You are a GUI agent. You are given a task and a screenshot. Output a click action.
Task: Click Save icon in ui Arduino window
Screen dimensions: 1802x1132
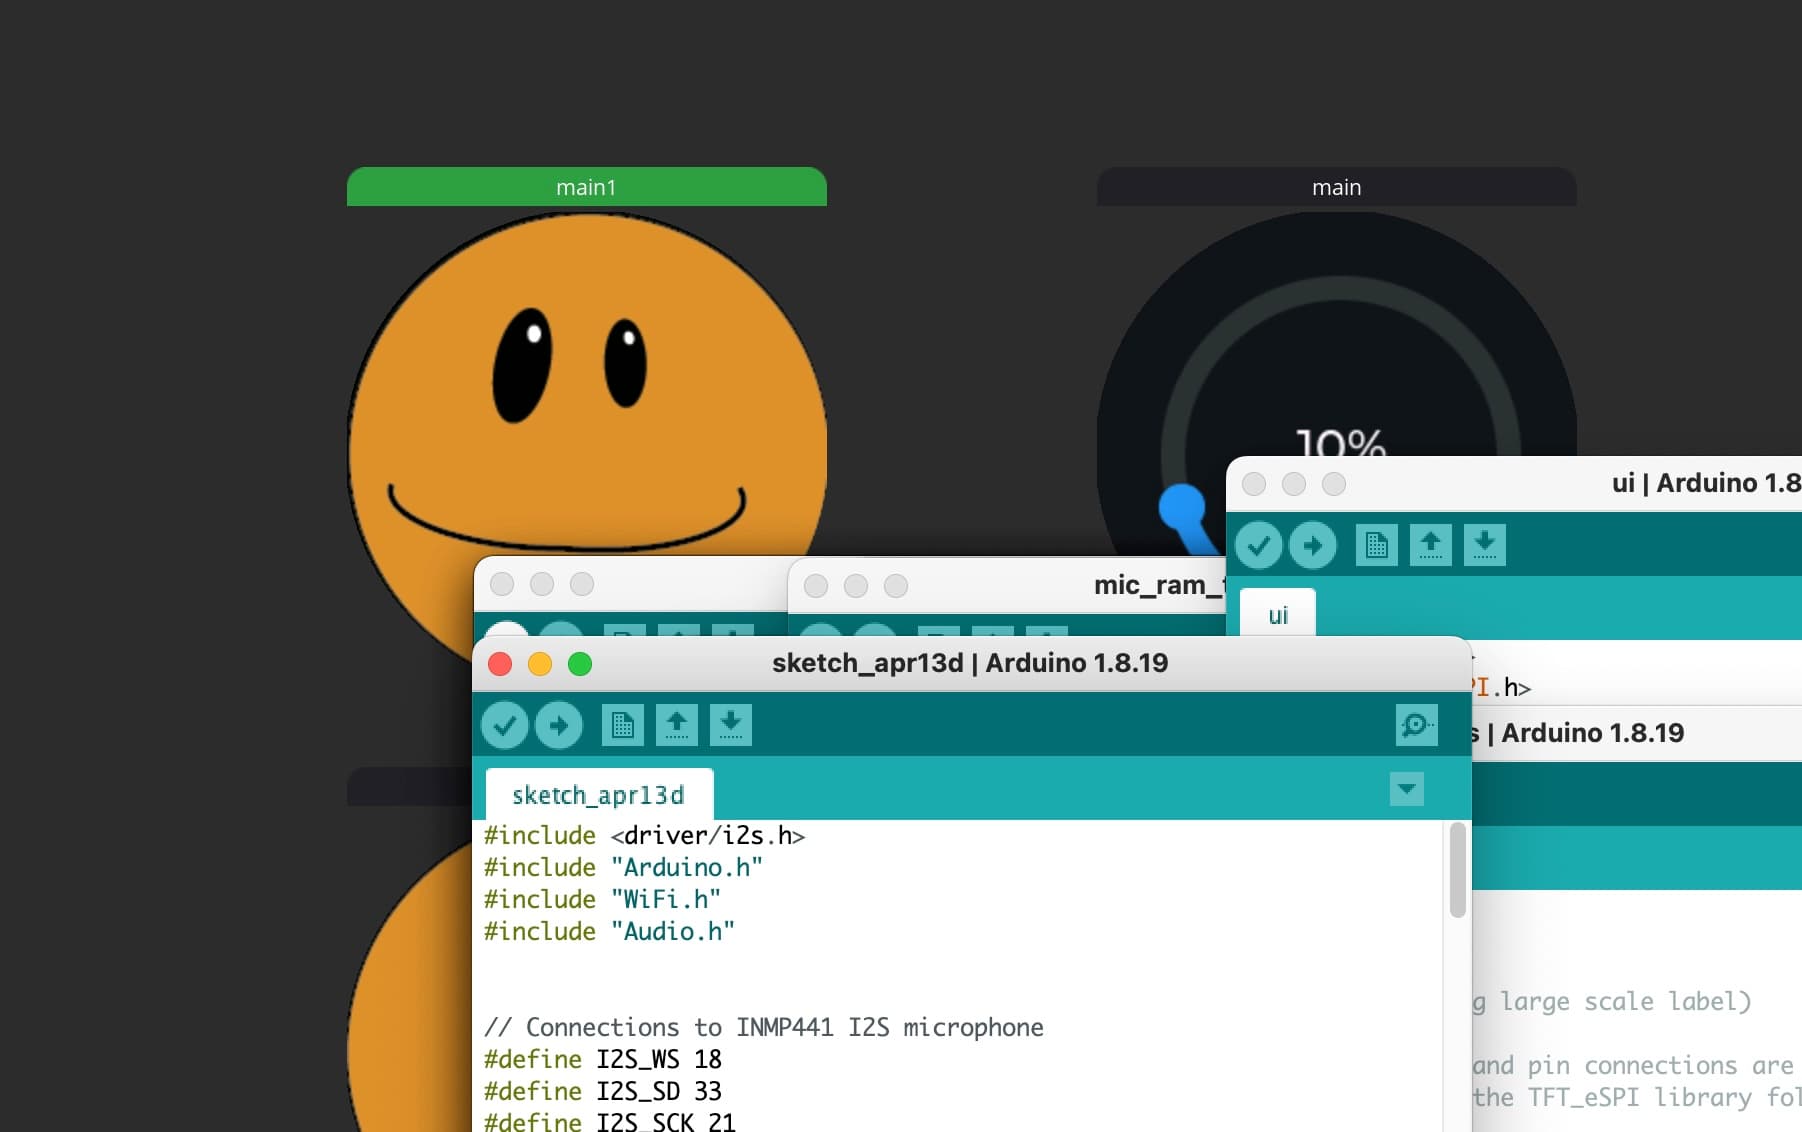[1485, 545]
